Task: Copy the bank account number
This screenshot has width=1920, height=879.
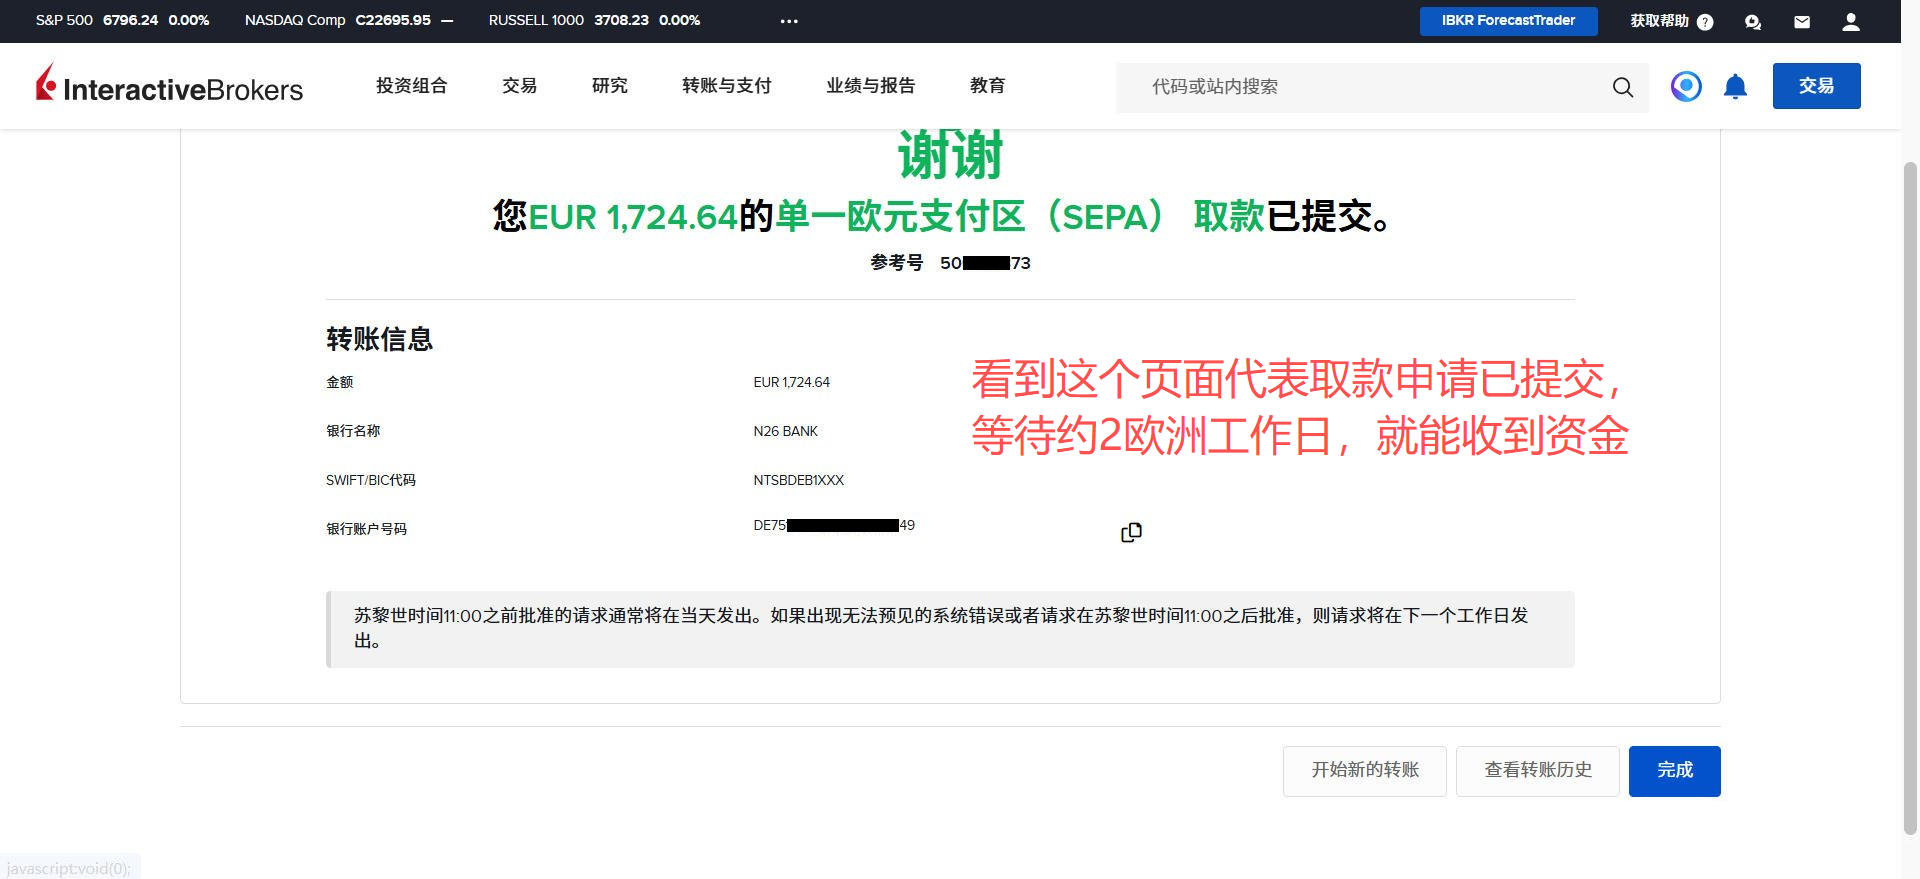Action: tap(1131, 532)
